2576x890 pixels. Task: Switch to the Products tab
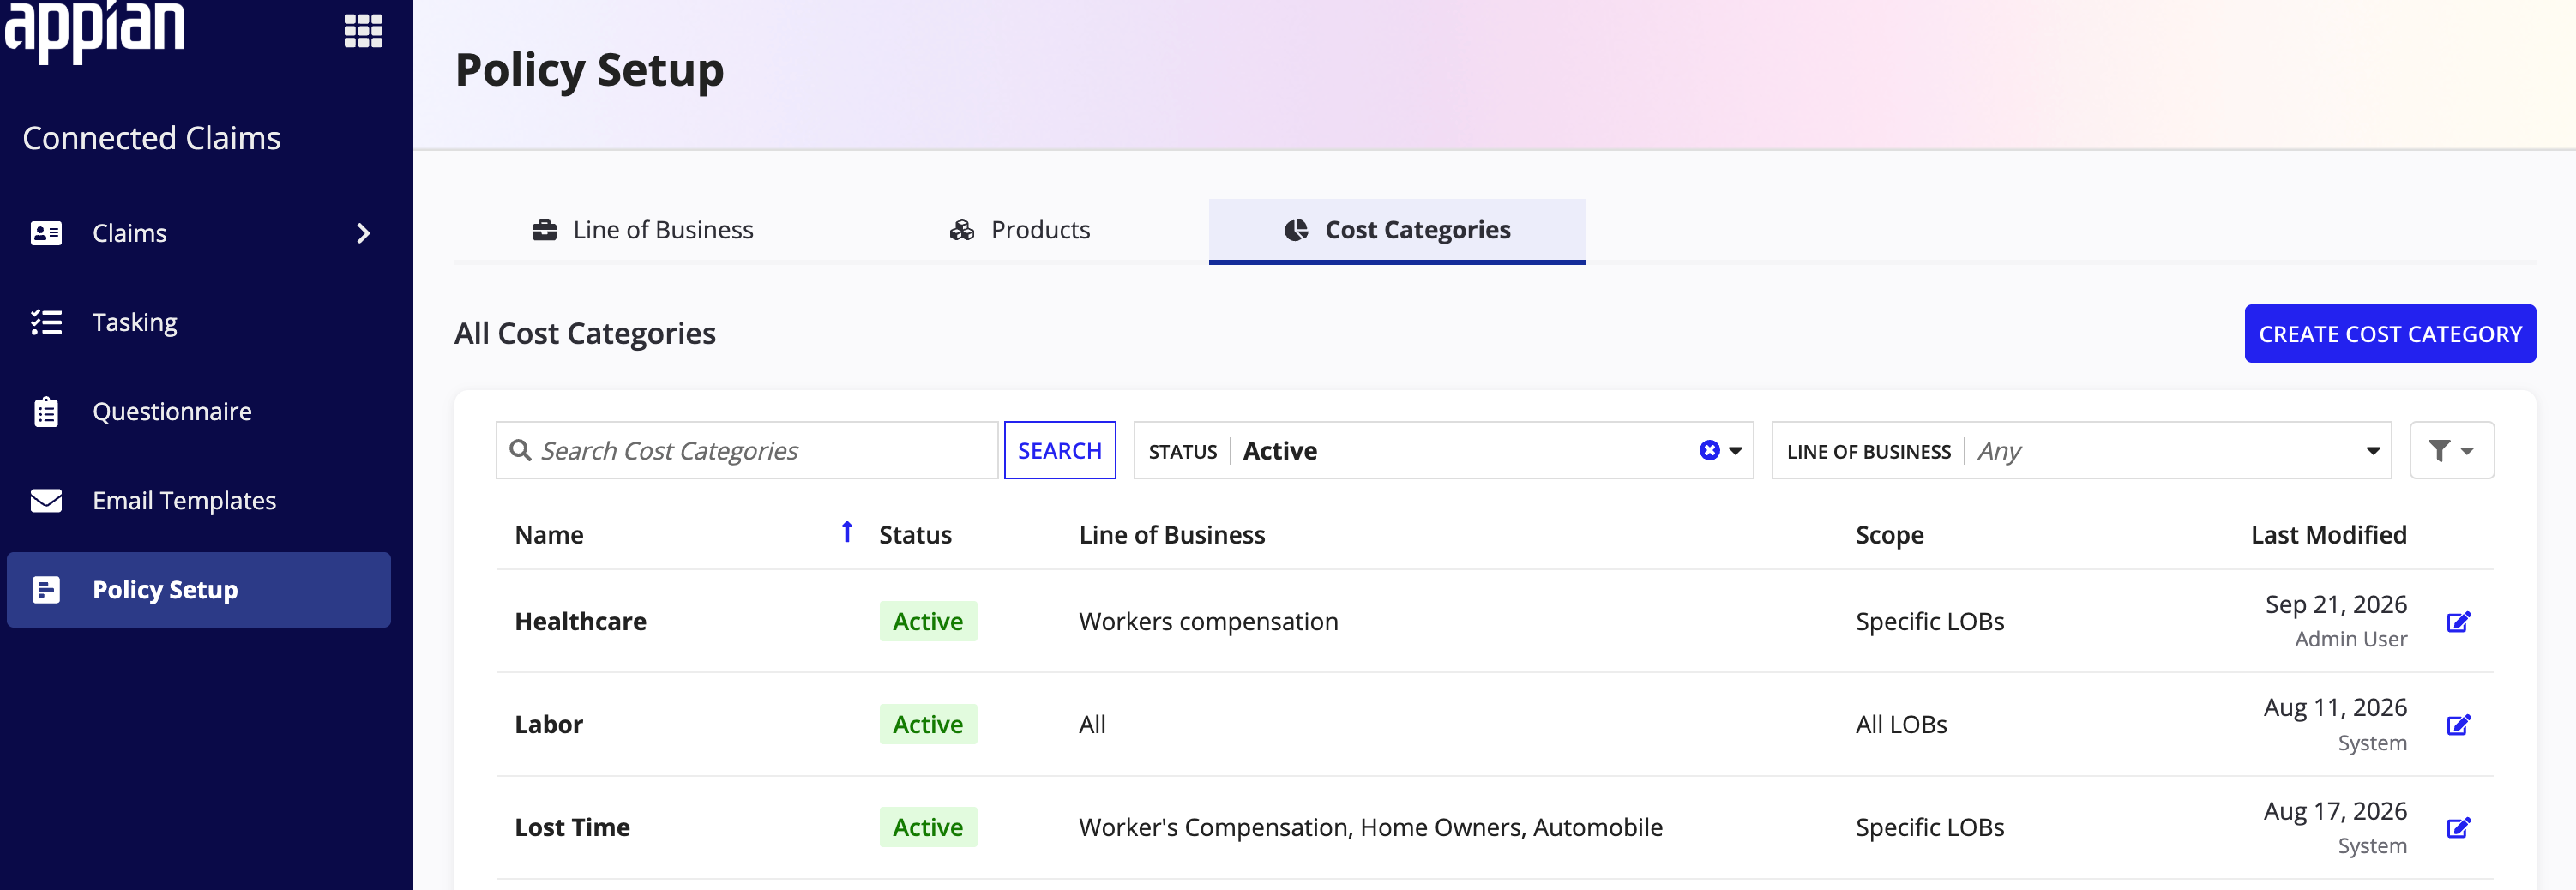pyautogui.click(x=1019, y=230)
